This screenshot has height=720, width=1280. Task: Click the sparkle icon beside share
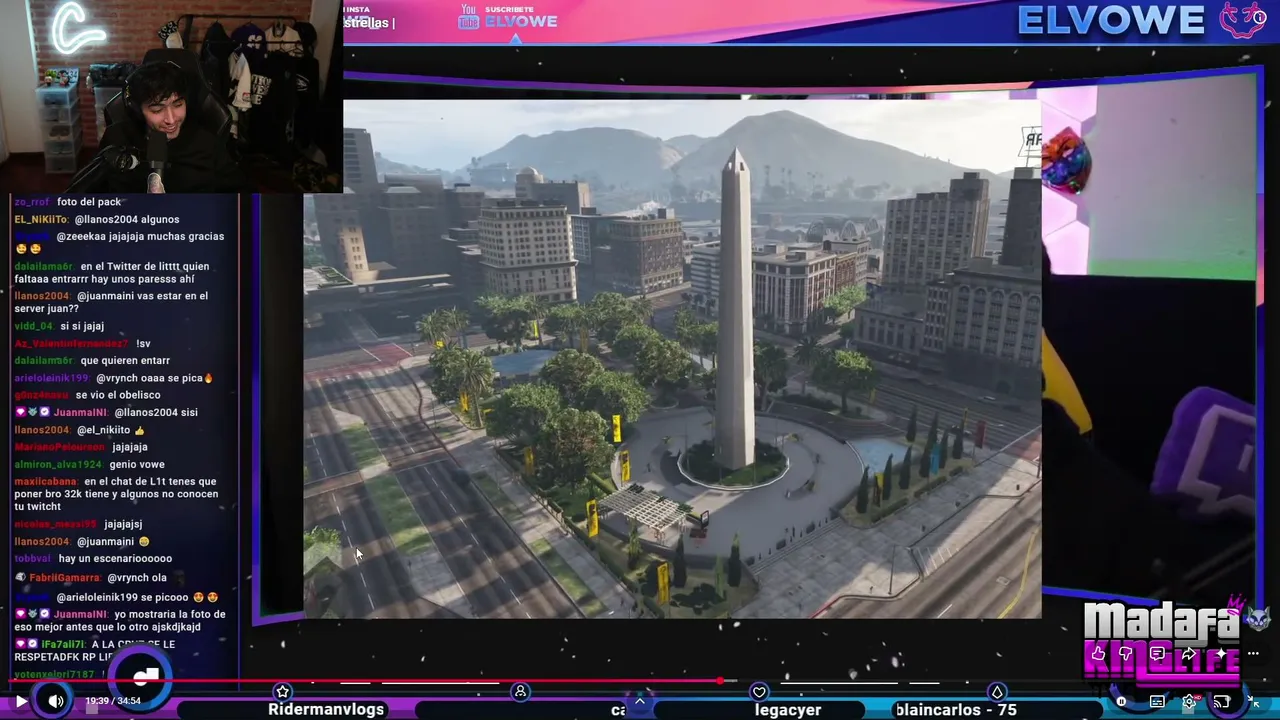coord(1220,654)
